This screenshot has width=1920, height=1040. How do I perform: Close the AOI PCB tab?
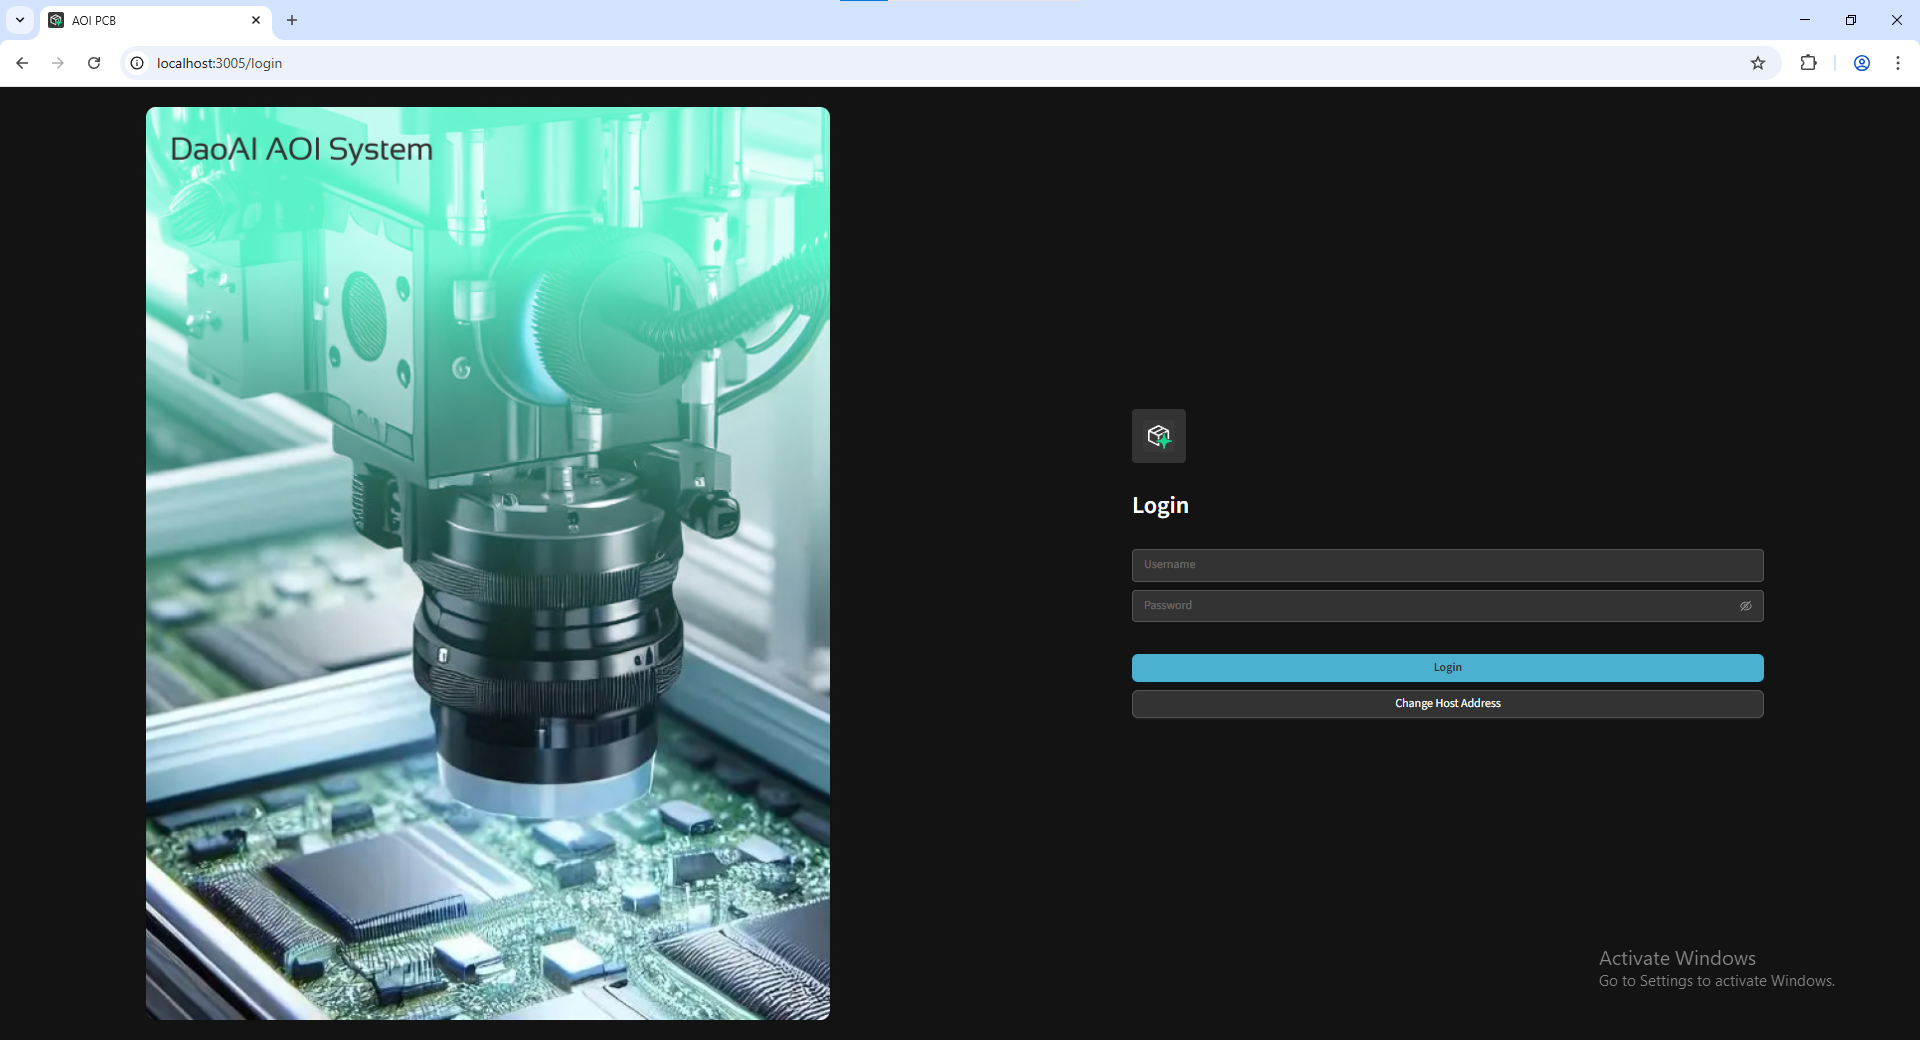tap(256, 20)
